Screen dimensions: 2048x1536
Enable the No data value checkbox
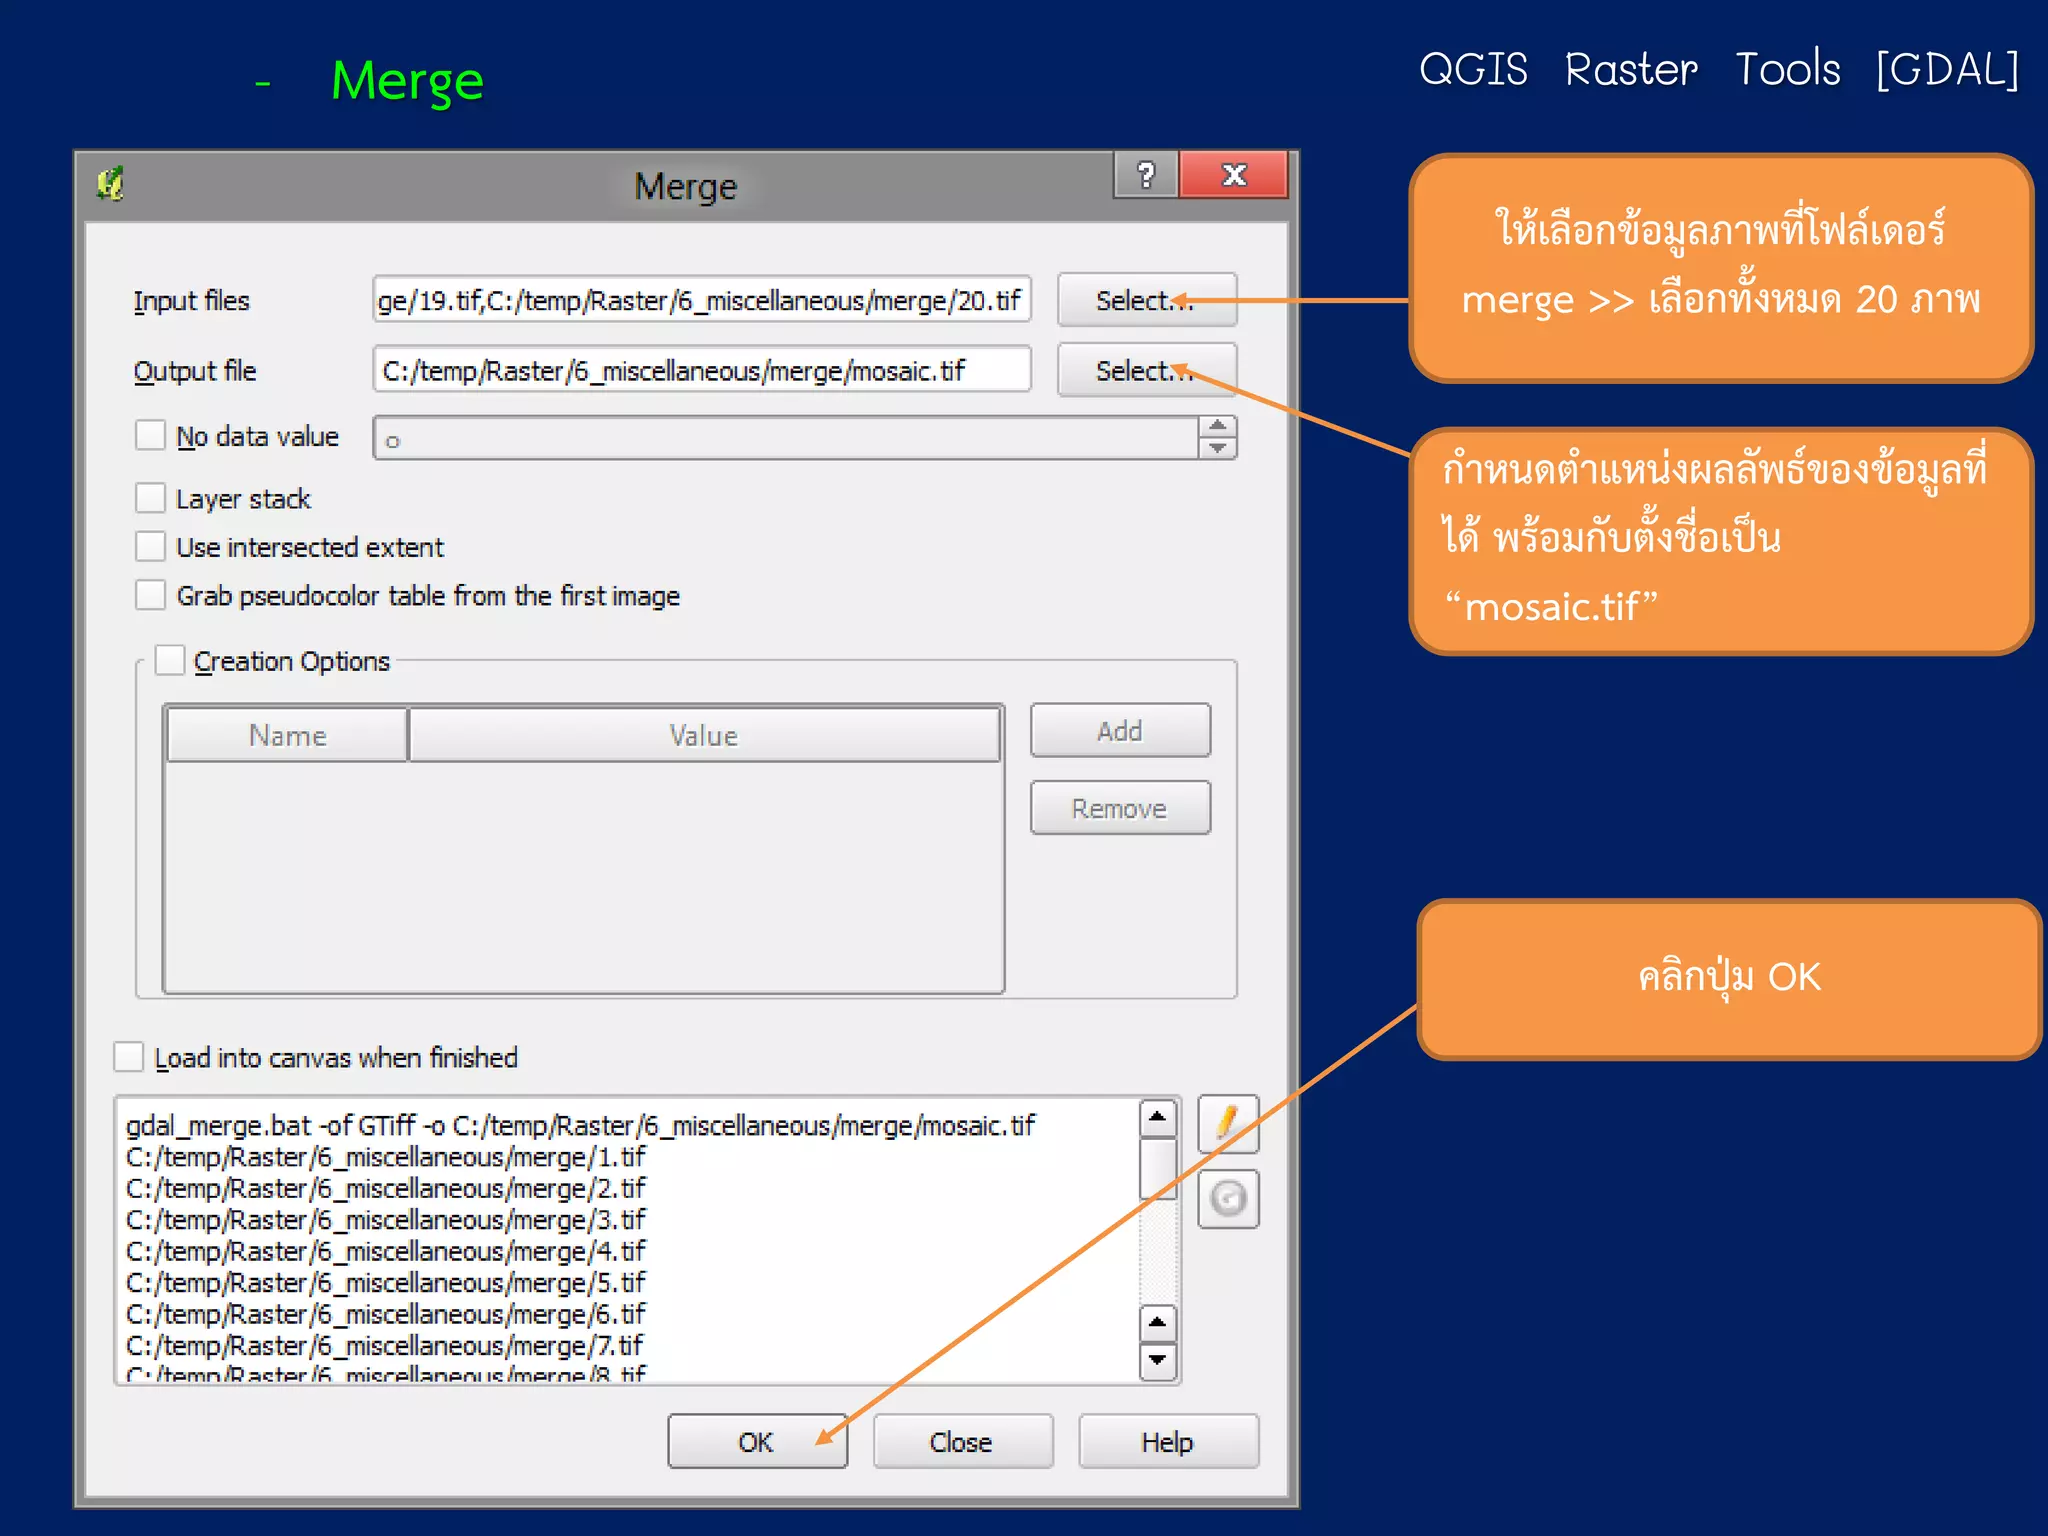click(150, 435)
